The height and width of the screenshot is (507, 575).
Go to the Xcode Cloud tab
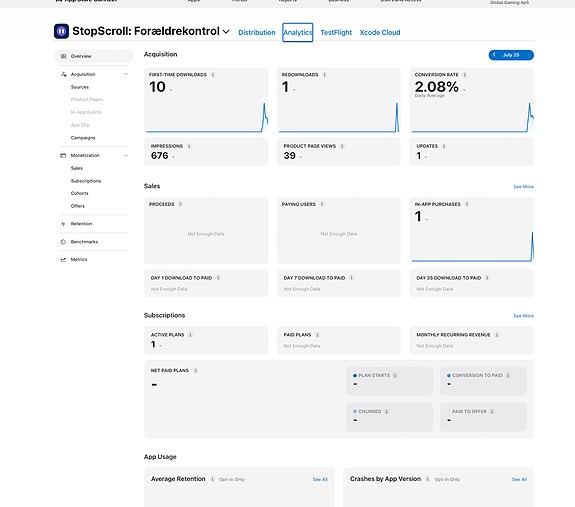[x=380, y=32]
